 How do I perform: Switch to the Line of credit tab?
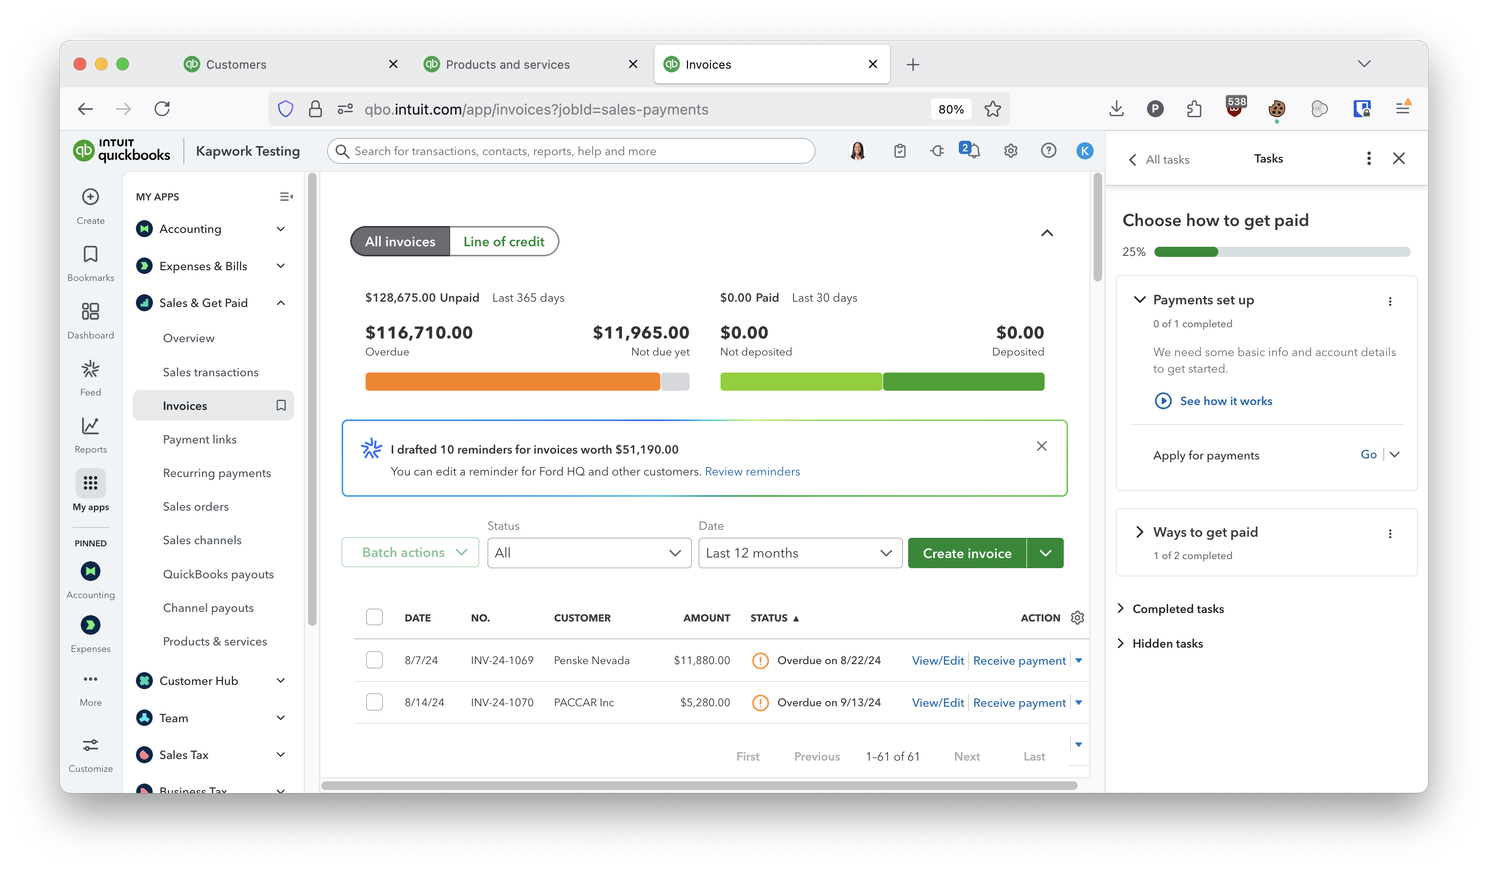504,242
